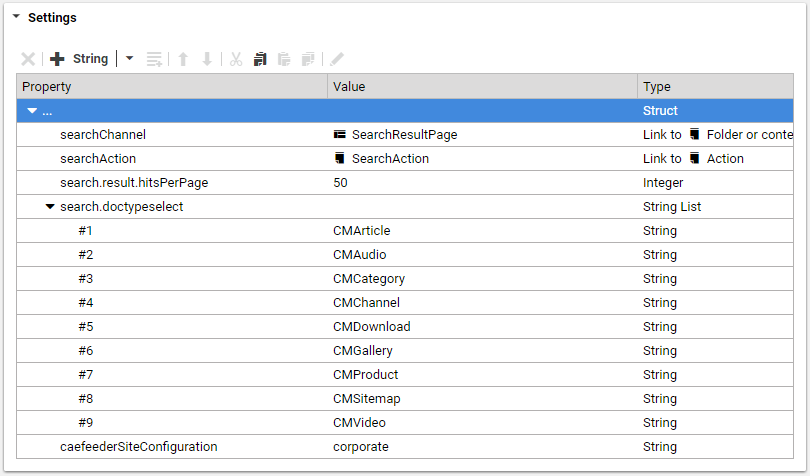Click the hitsPerPage value 50
810x476 pixels.
[x=340, y=182]
